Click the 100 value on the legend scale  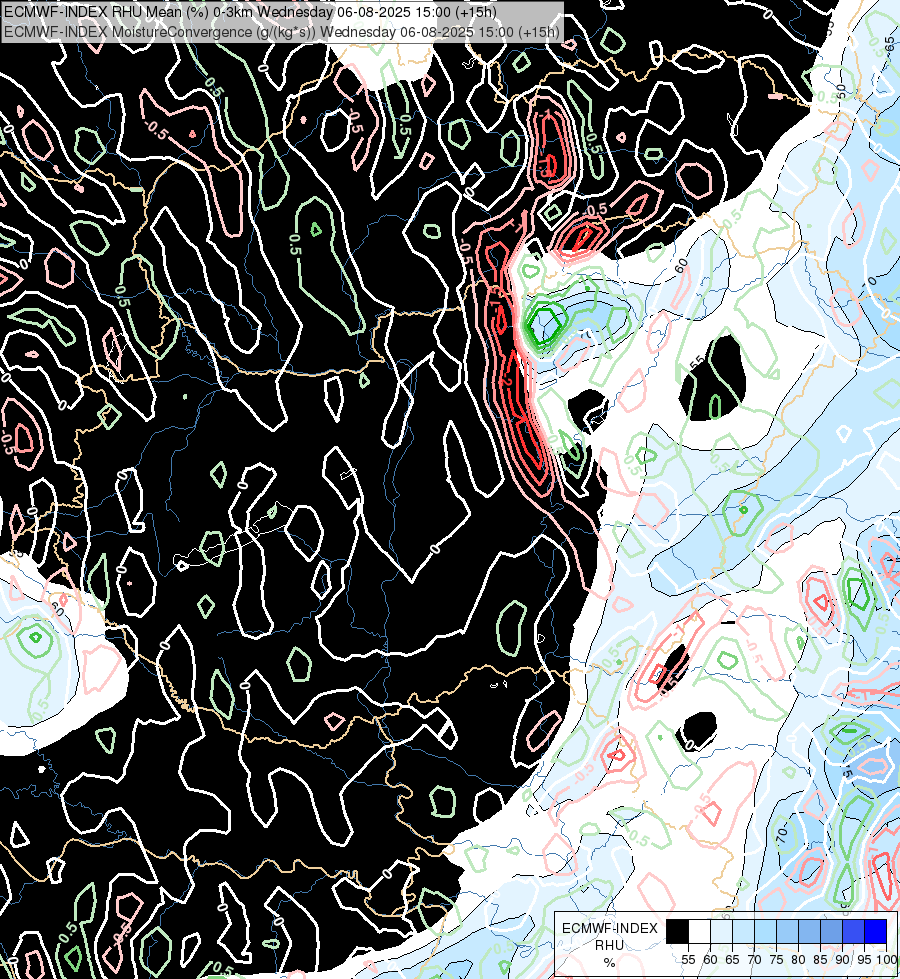(x=886, y=960)
